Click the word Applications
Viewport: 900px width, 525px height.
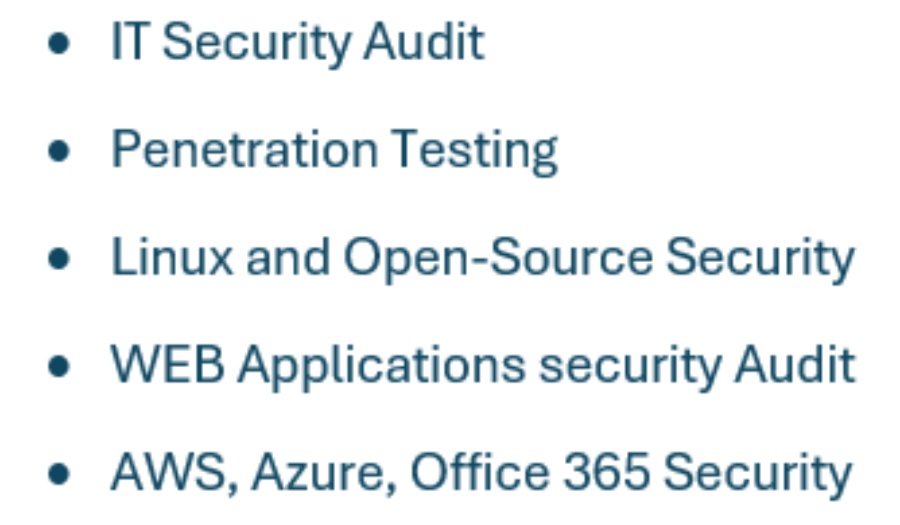click(382, 367)
